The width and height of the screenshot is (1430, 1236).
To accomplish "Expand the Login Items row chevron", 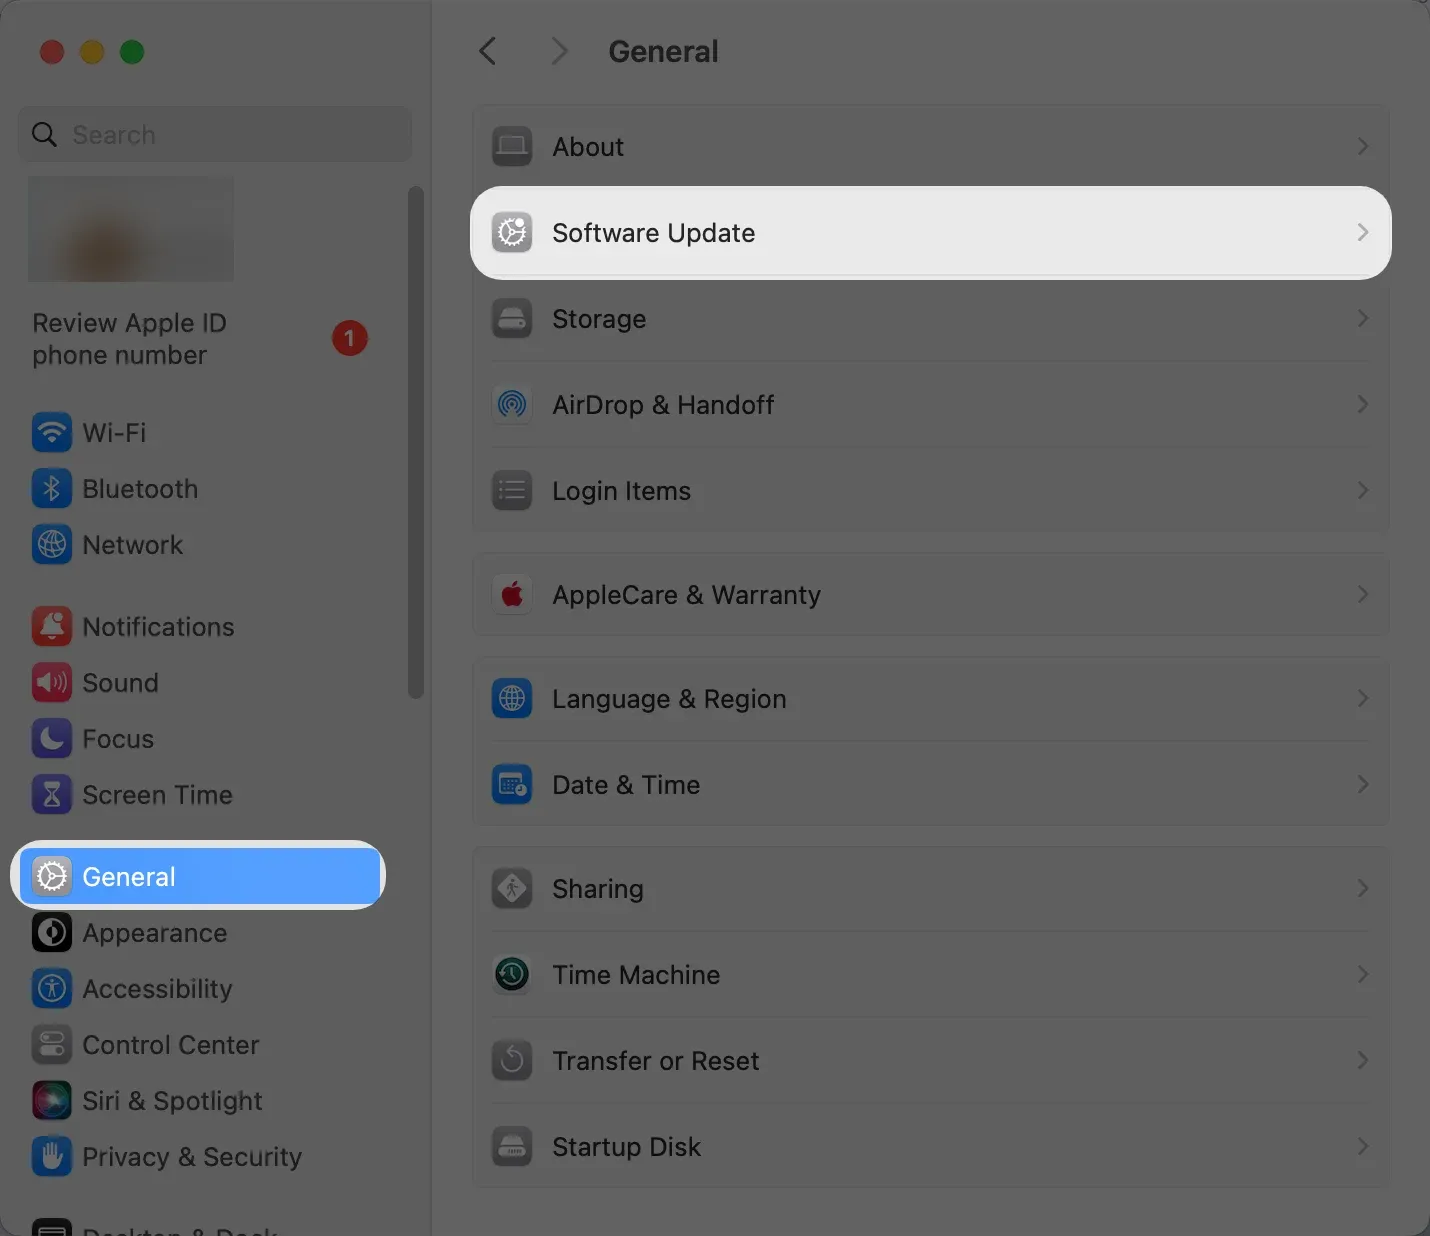I will click(x=1363, y=491).
